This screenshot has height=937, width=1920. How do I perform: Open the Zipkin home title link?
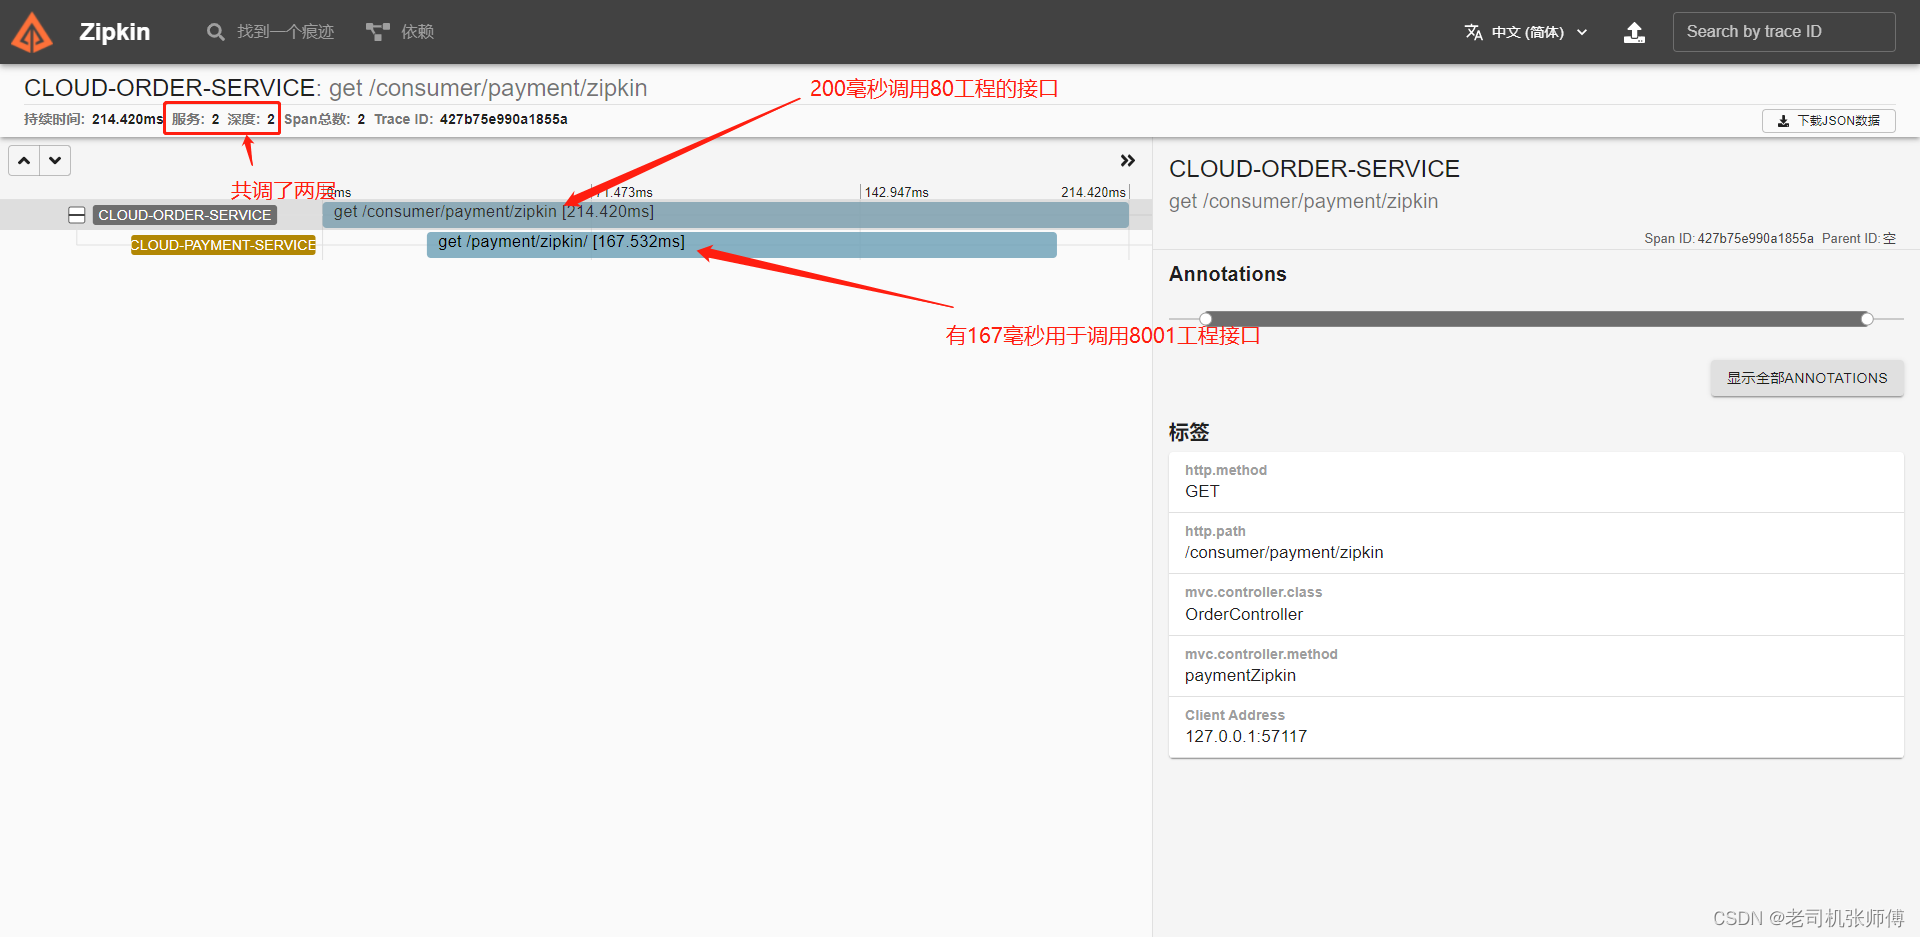point(114,32)
